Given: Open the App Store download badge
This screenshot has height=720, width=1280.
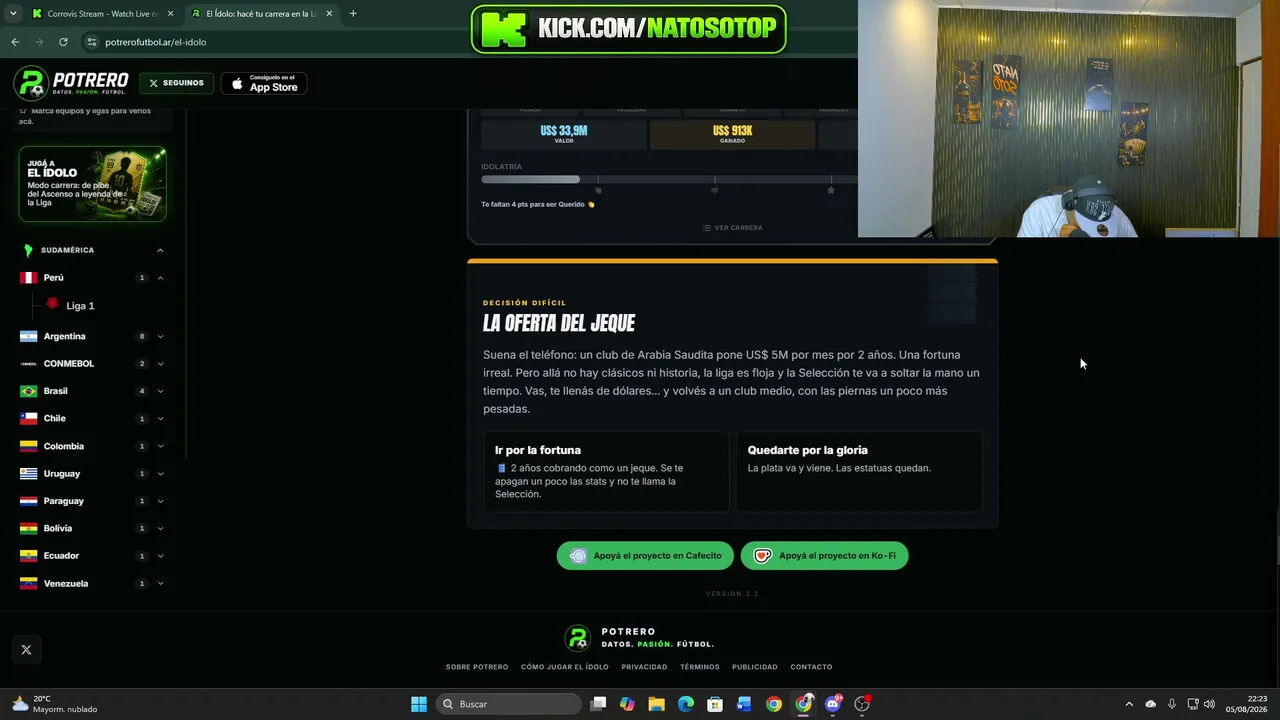Looking at the screenshot, I should pos(264,84).
